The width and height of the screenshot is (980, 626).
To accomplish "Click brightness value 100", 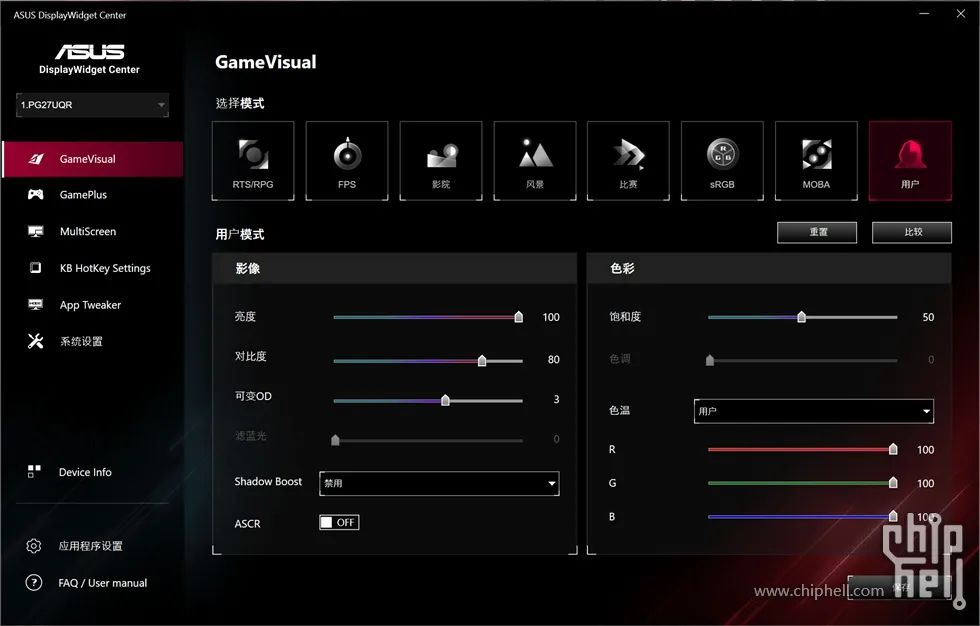I will click(x=551, y=317).
